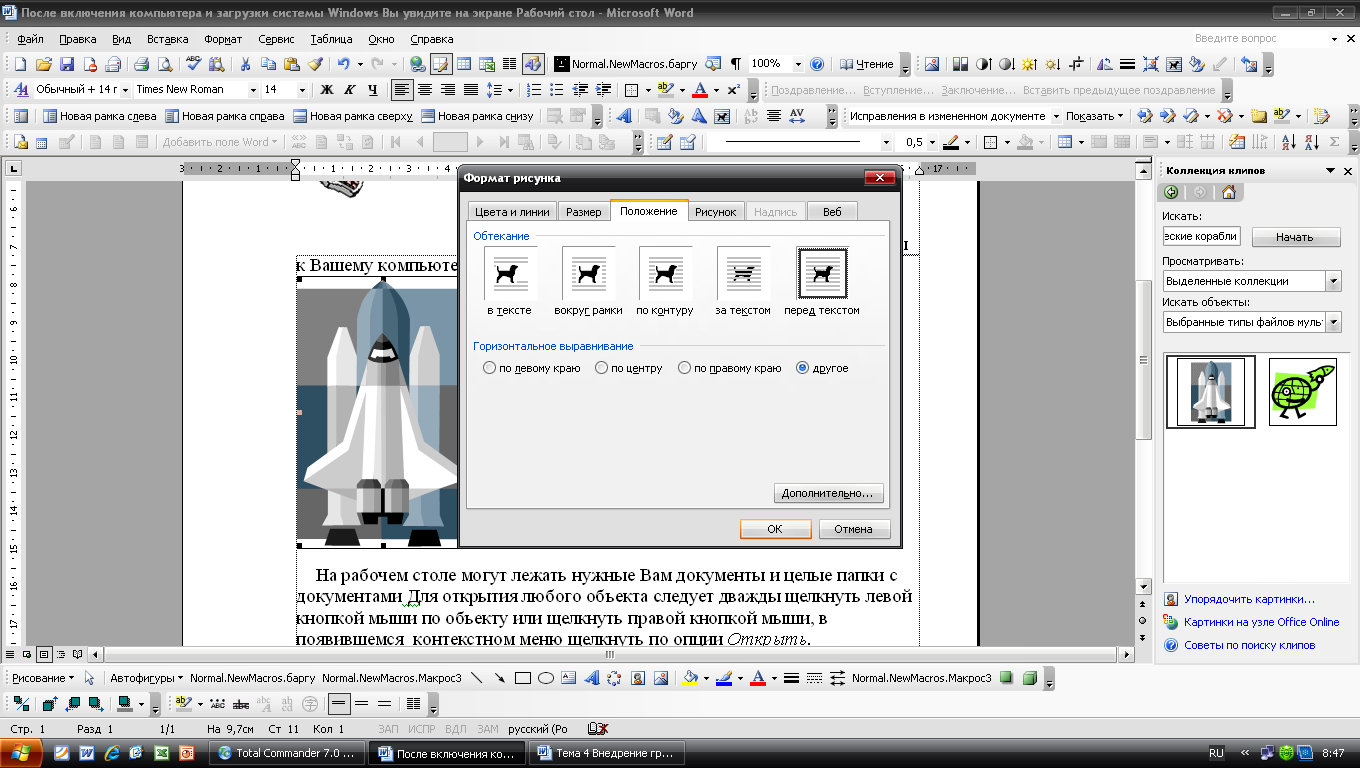1360x768 pixels.
Task: Click the font color red A button
Action: coord(699,90)
